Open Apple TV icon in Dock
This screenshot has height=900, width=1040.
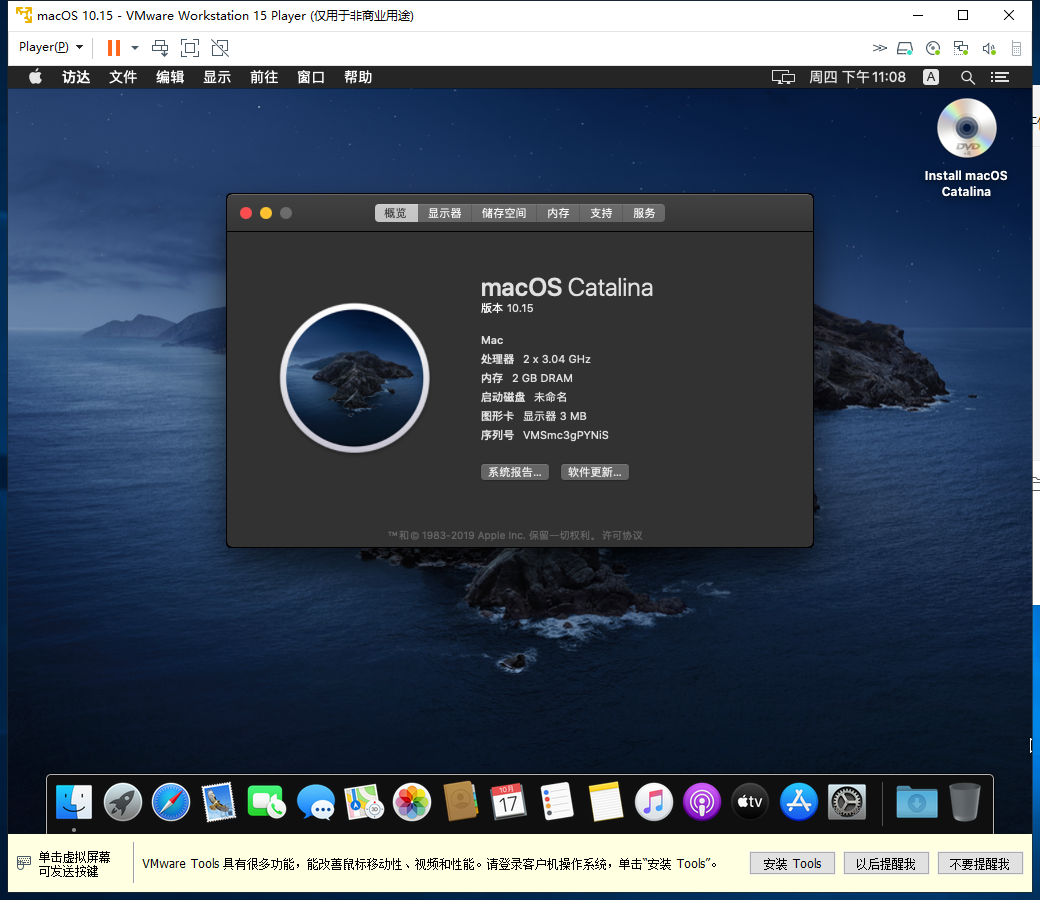[x=750, y=802]
